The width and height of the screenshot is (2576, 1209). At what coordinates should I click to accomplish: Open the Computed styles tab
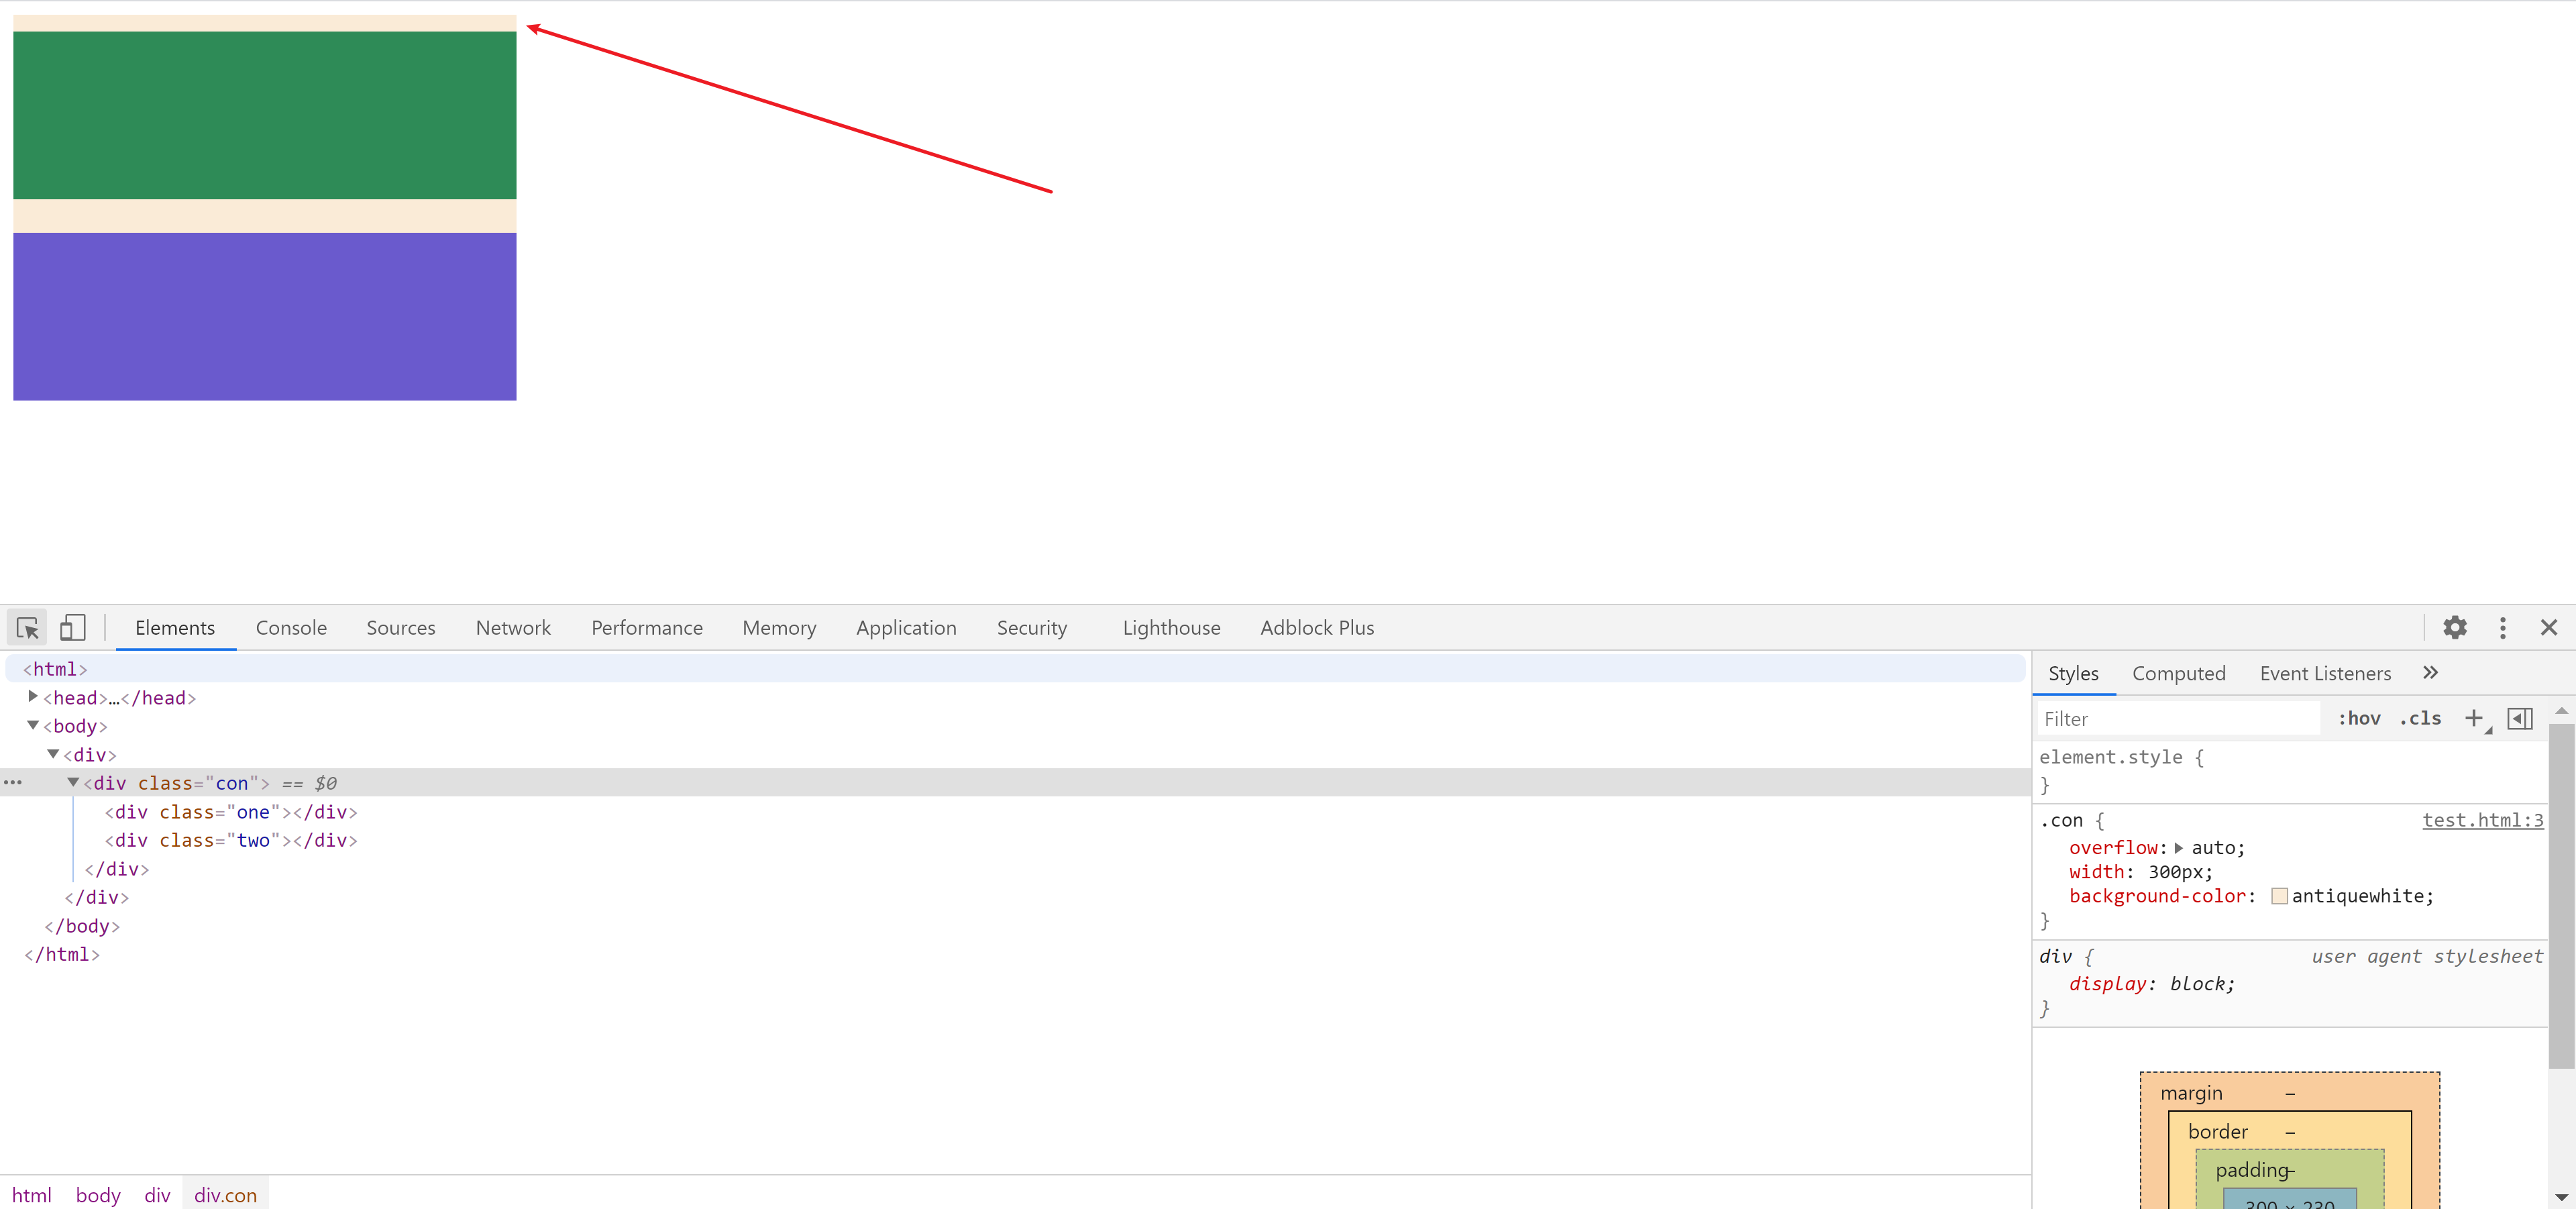point(2178,674)
